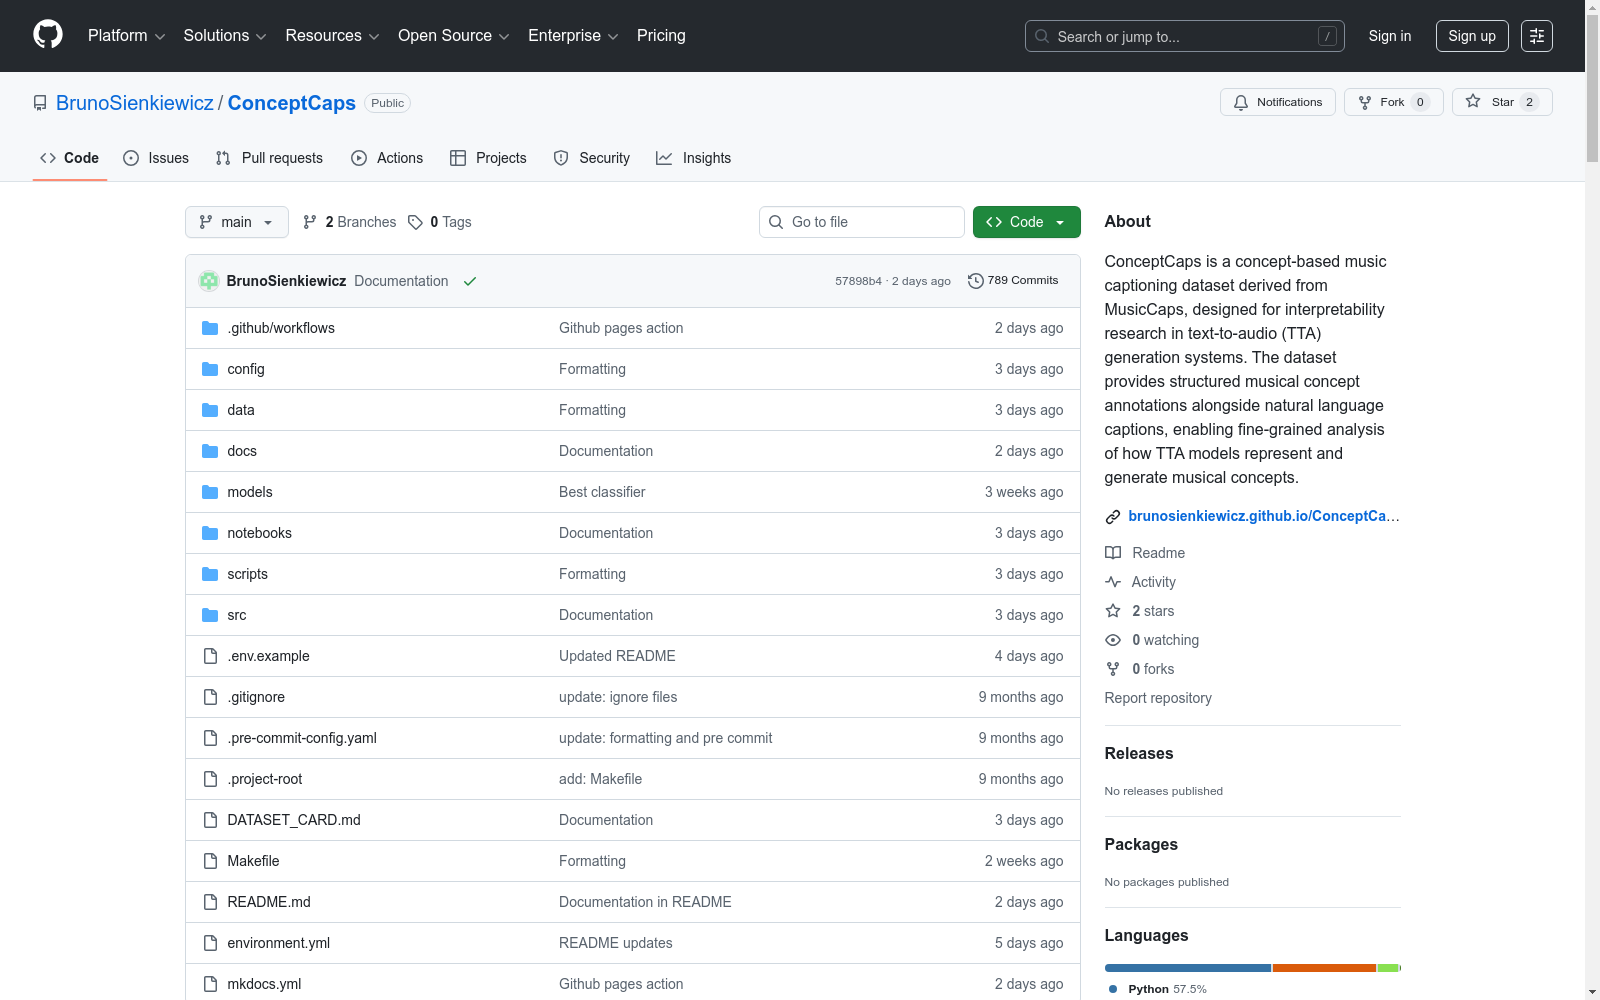Open the 789 Commits history link
This screenshot has height=1000, width=1600.
click(1013, 281)
